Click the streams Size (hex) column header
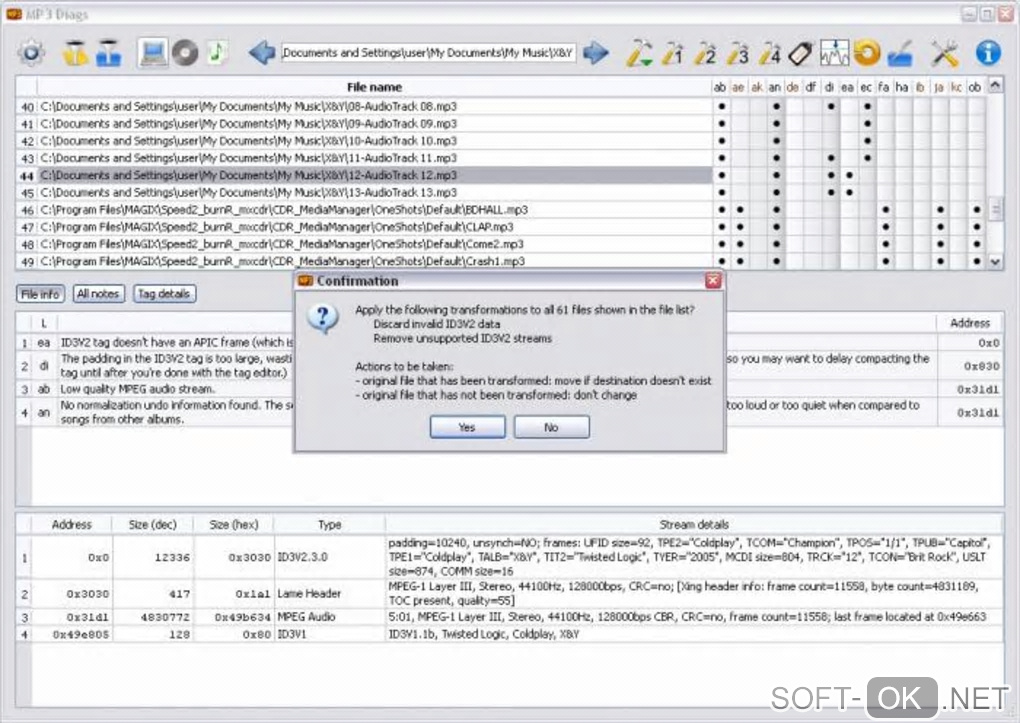This screenshot has width=1020, height=723. 234,525
